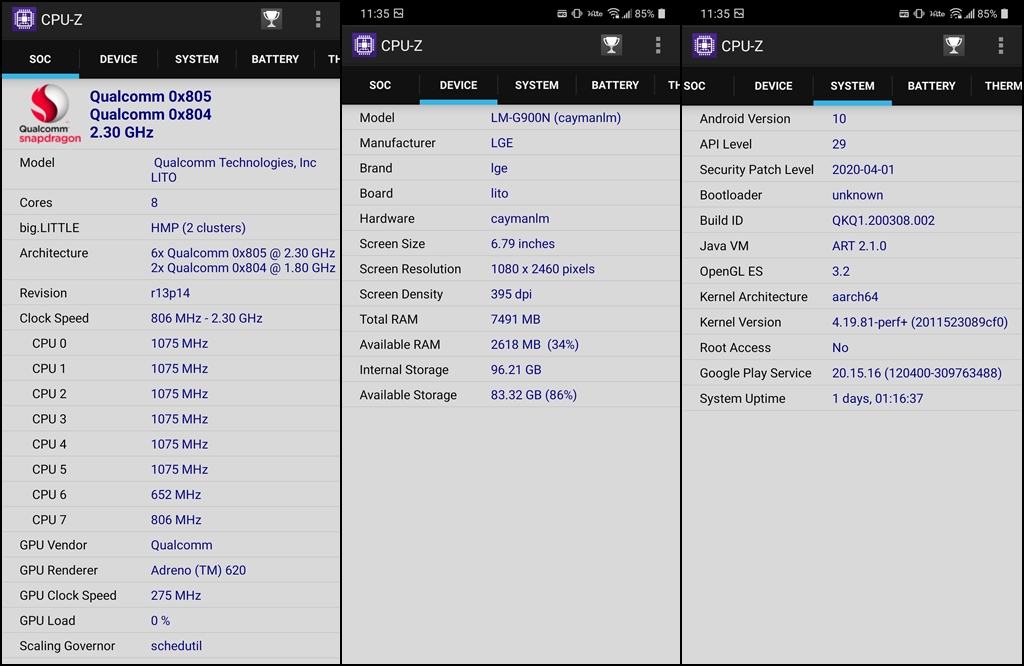Click Internal Storage '96.21 GB'
Screen dimensions: 1024x666
(x=516, y=370)
